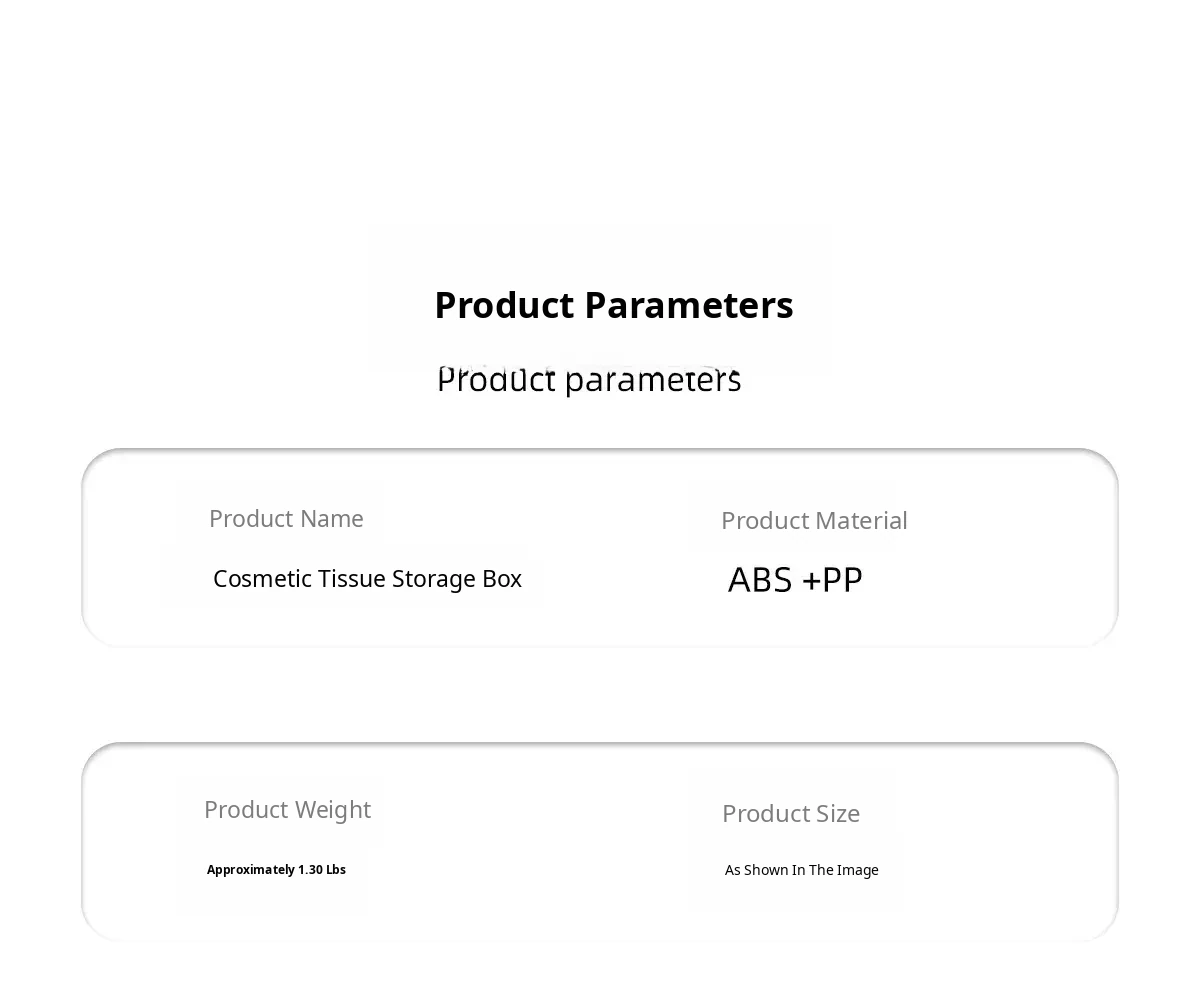Screen dimensions: 1200x997
Task: Click the word Tissue in product name
Action: coord(352,579)
